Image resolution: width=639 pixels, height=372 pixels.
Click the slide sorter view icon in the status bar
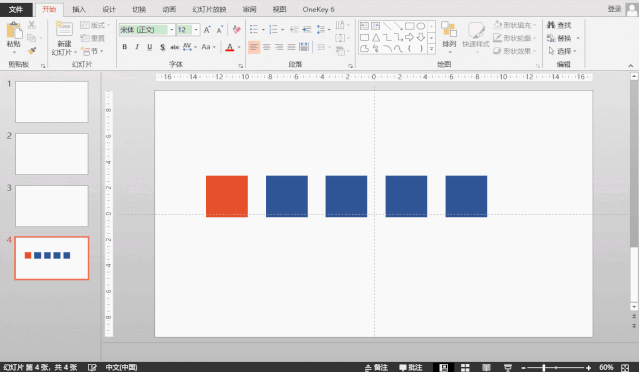[x=465, y=368]
